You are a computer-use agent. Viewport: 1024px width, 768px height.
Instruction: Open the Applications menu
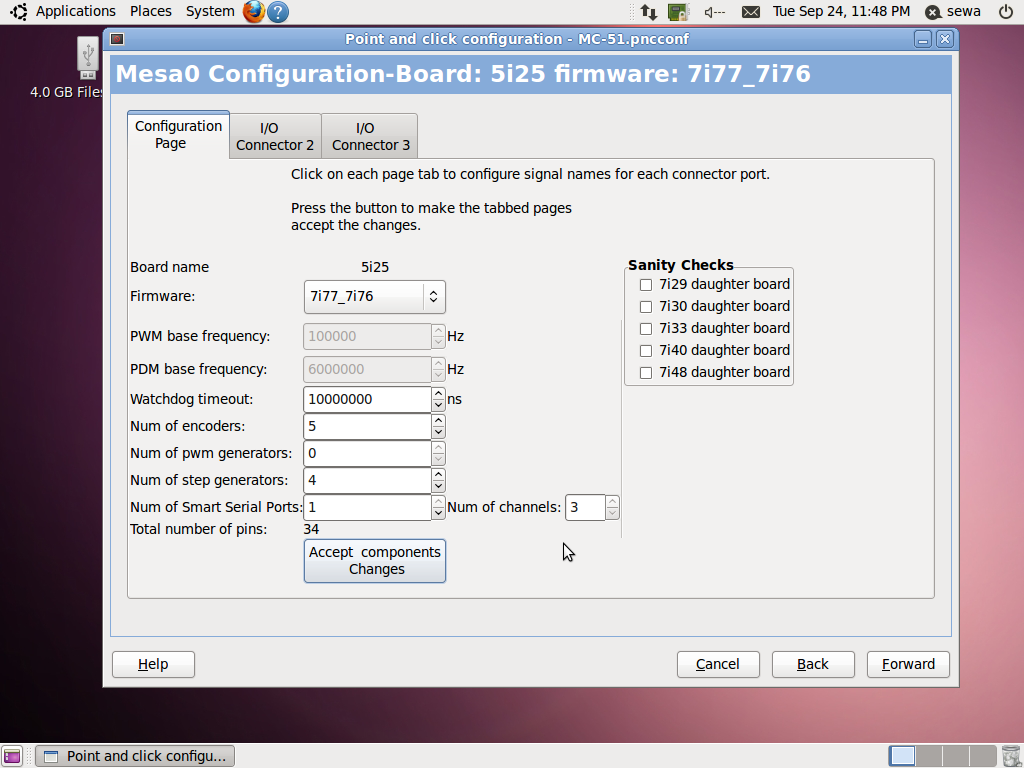[x=75, y=11]
